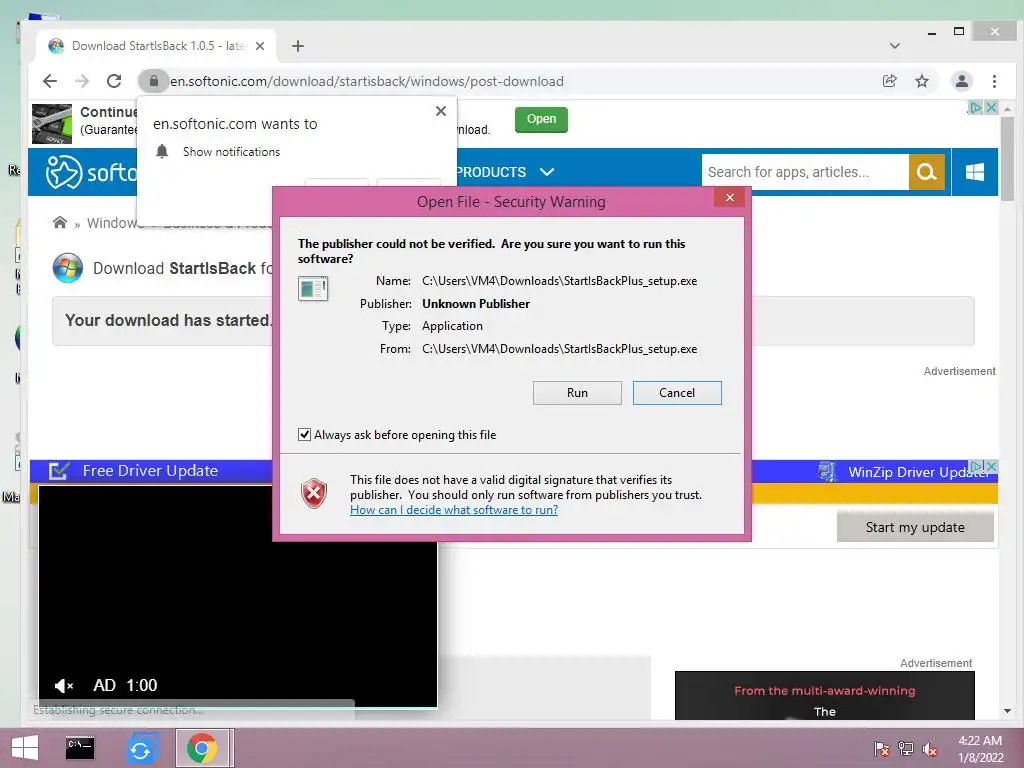Go forward in Chrome browser
Screen dimensions: 1024x768
82,81
